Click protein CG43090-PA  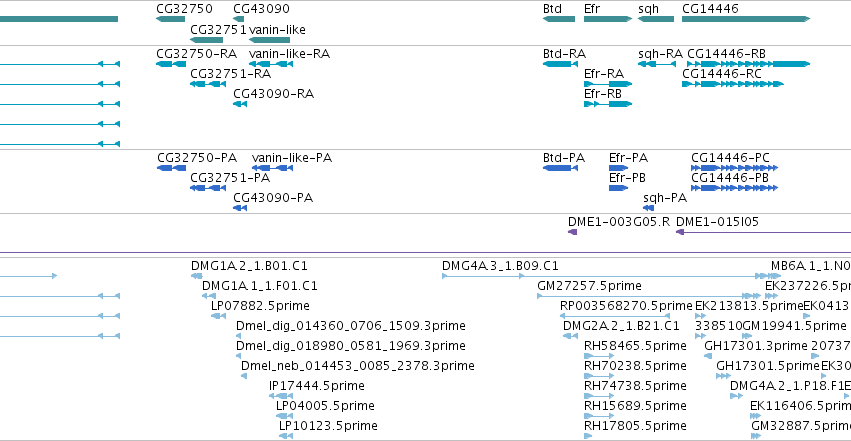(240, 208)
